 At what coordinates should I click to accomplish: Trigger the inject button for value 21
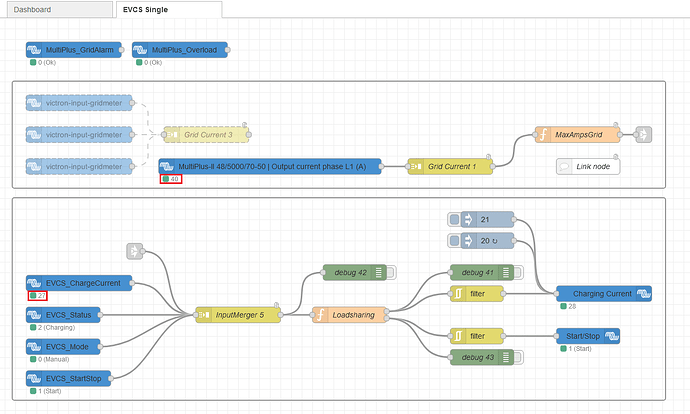[x=455, y=219]
